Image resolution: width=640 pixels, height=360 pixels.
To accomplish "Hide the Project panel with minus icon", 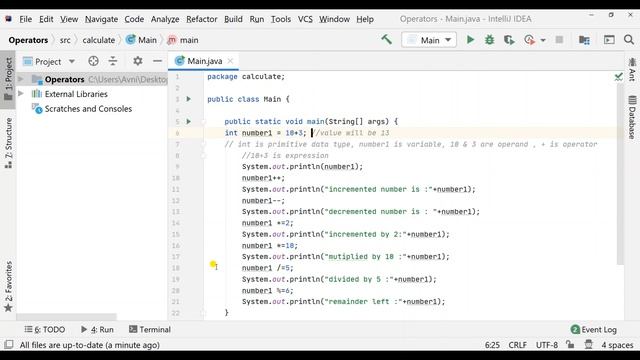I will [157, 61].
